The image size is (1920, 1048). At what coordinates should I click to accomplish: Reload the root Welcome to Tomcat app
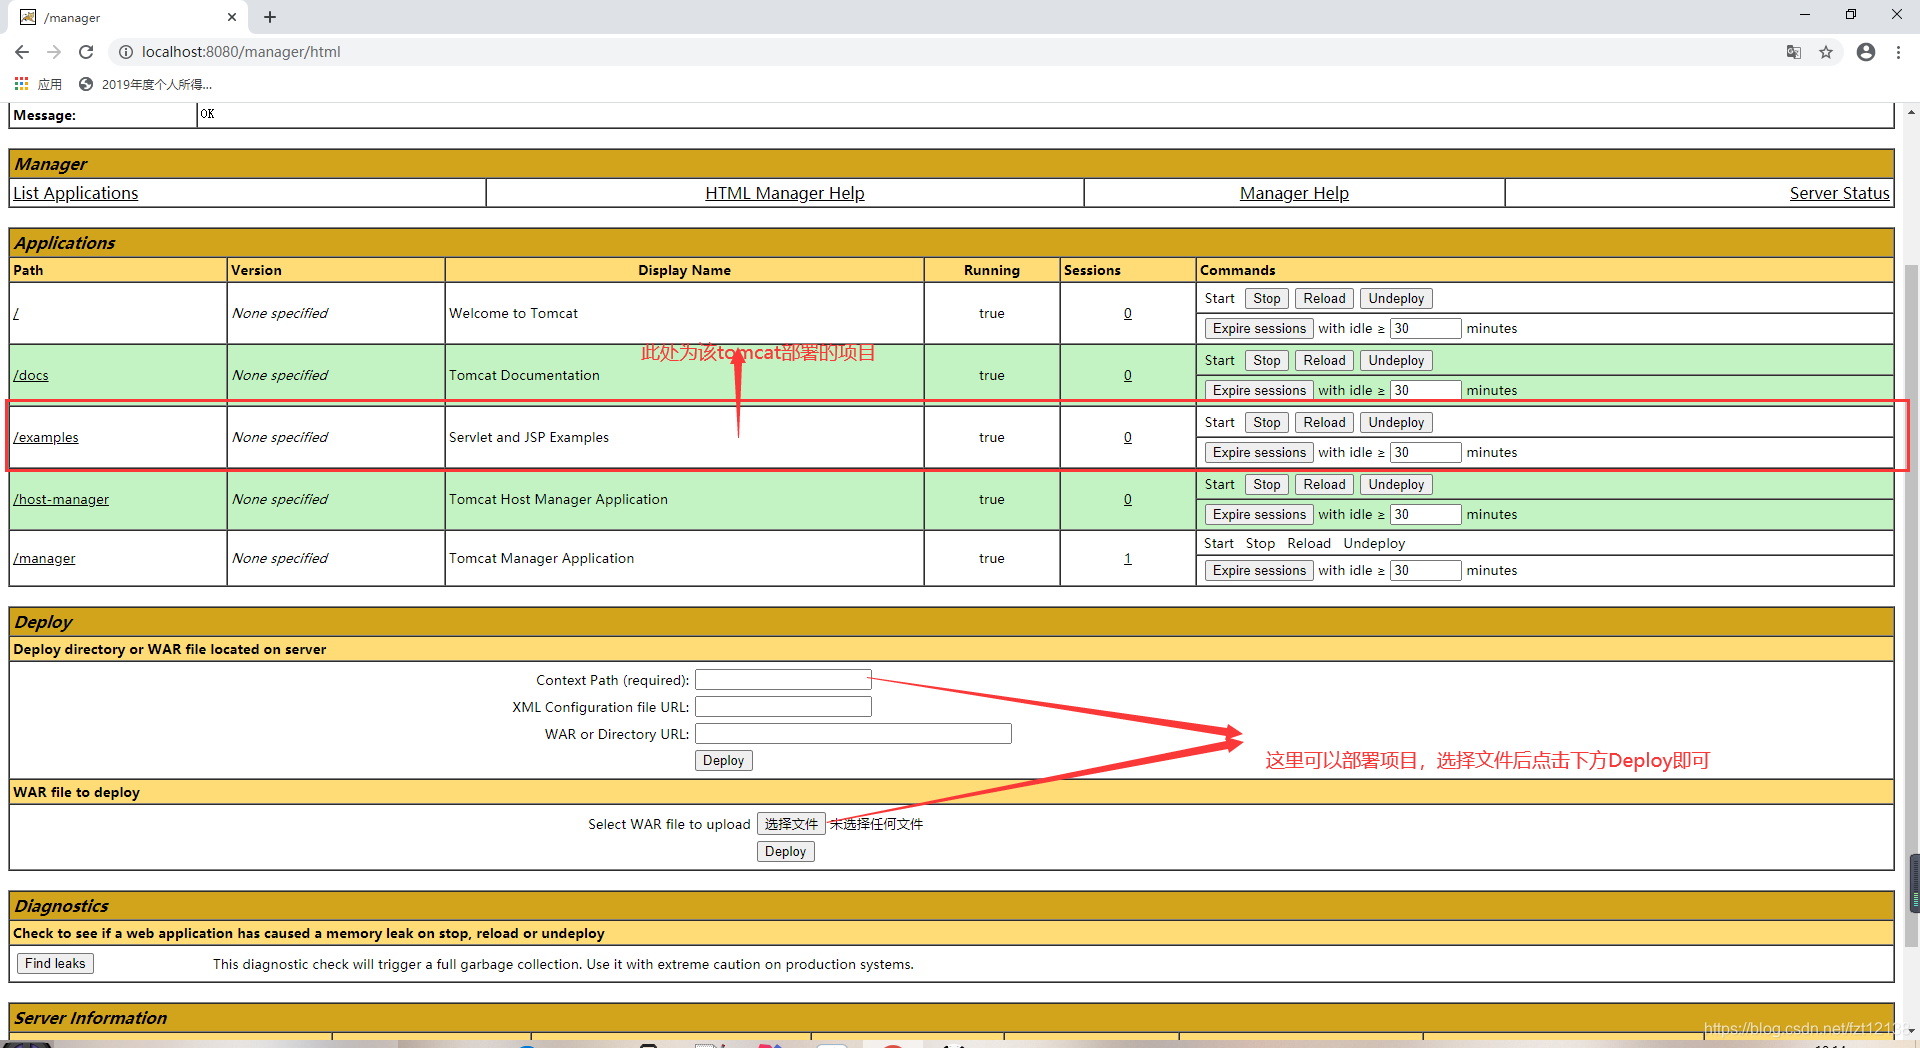click(1324, 298)
